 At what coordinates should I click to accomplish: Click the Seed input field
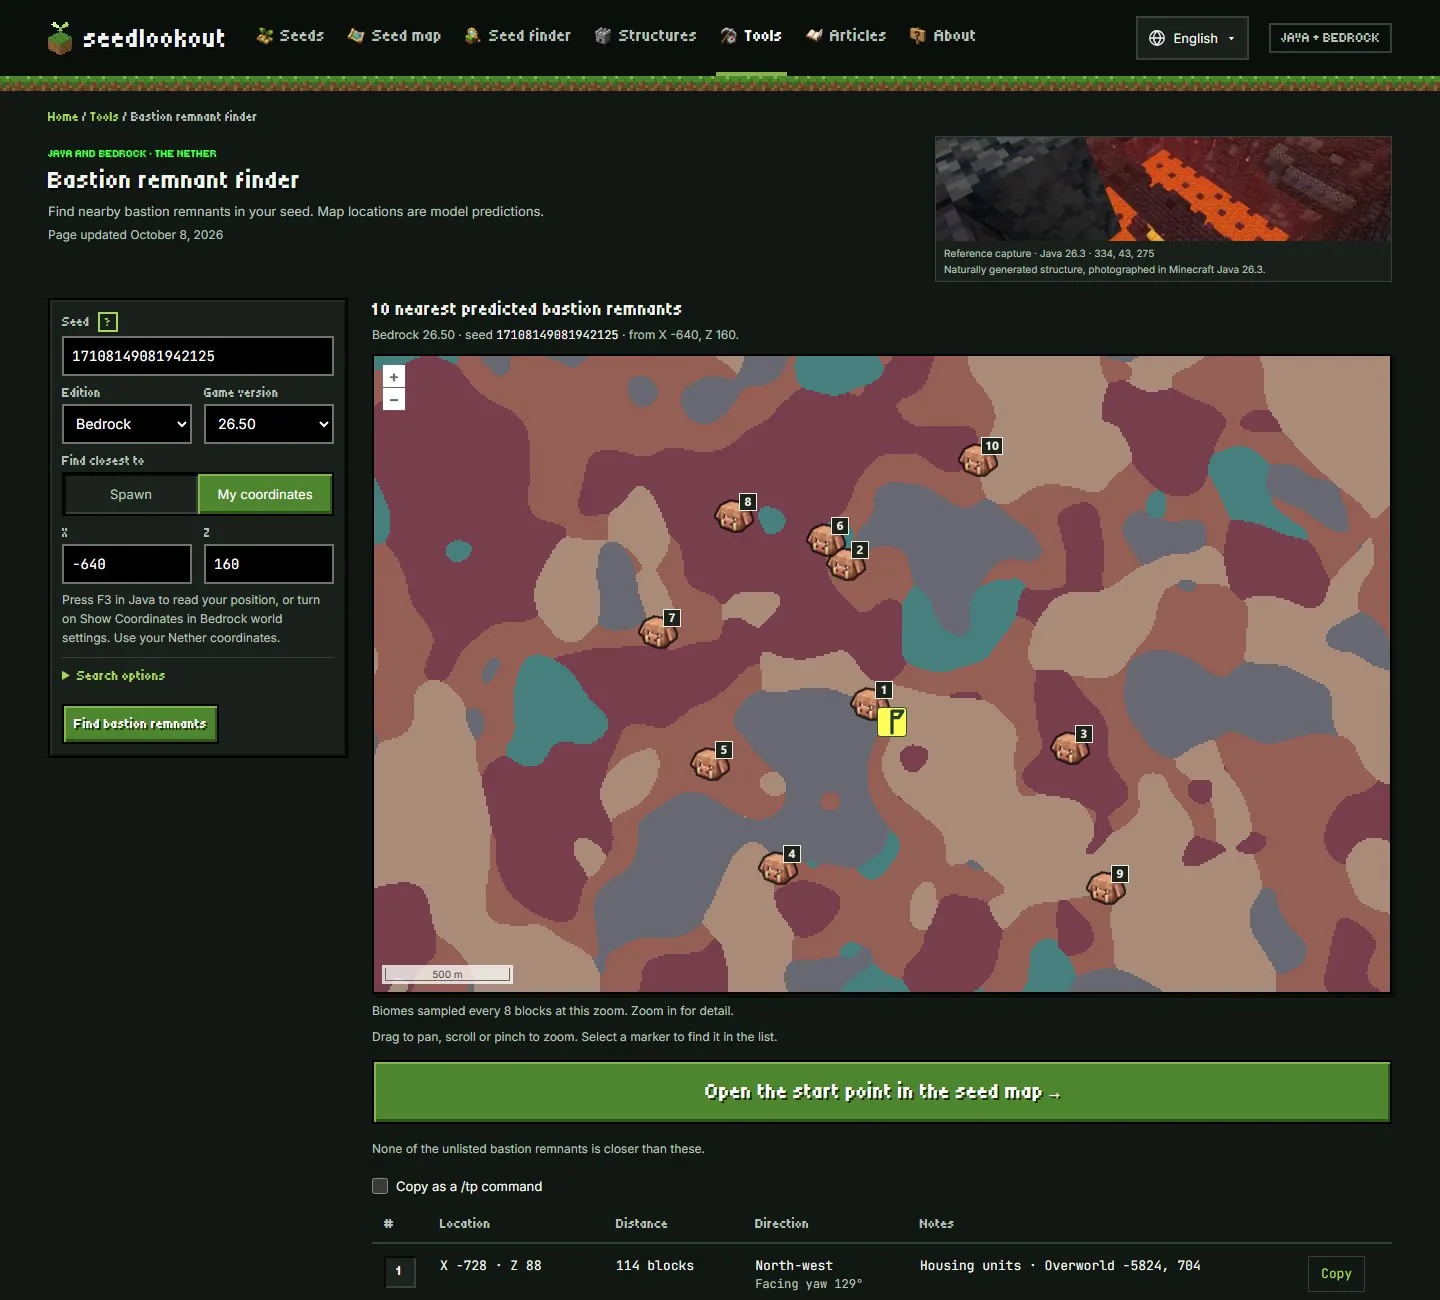pyautogui.click(x=198, y=356)
